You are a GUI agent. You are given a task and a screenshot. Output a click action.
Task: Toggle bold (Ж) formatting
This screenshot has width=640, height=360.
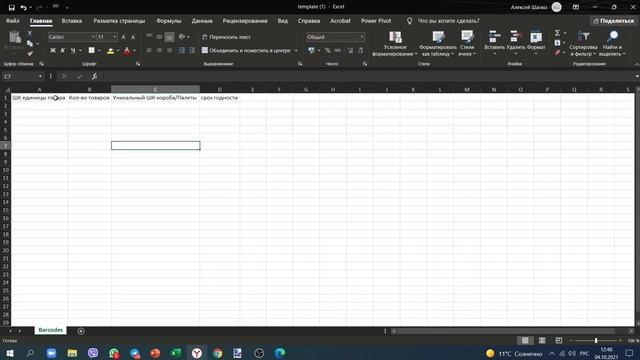[x=53, y=51]
